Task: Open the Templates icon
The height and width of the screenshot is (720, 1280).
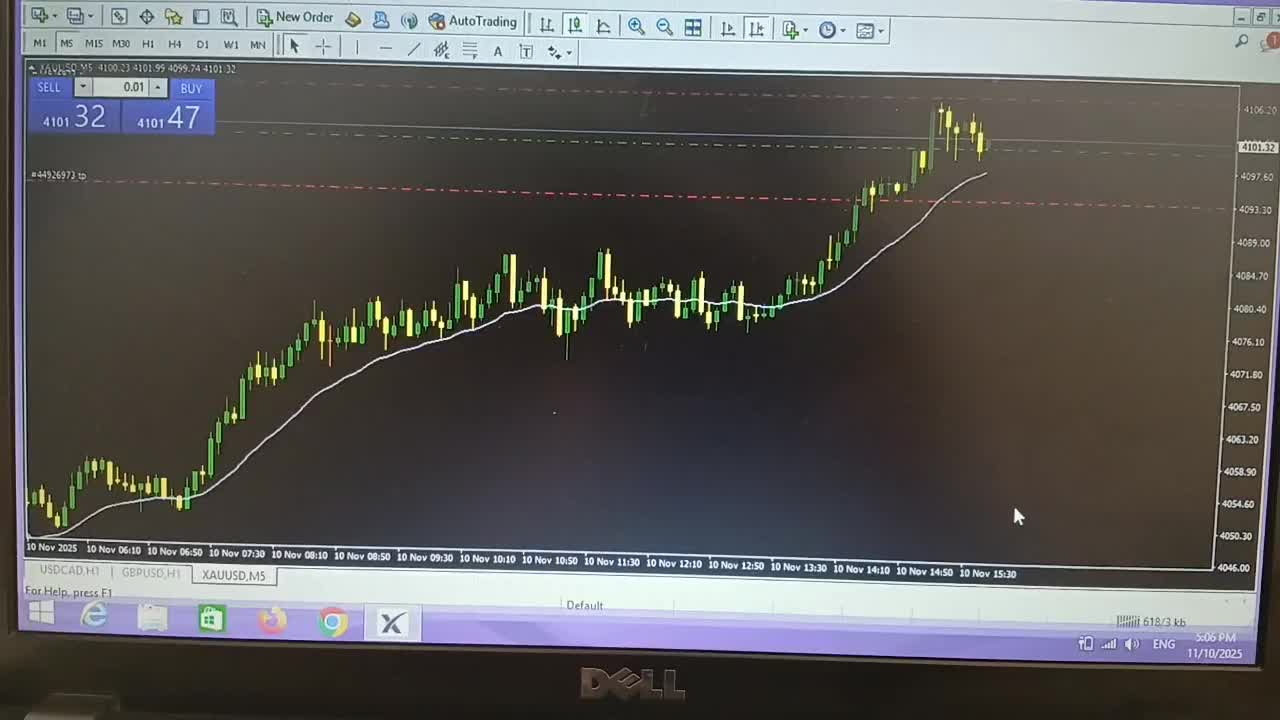Action: pos(865,31)
